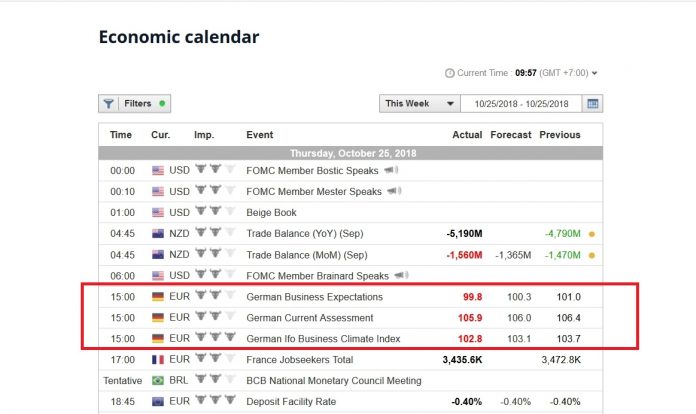Viewport: 696px width, 414px height.
Task: Click the clock icon beside Current Time
Action: [x=449, y=73]
